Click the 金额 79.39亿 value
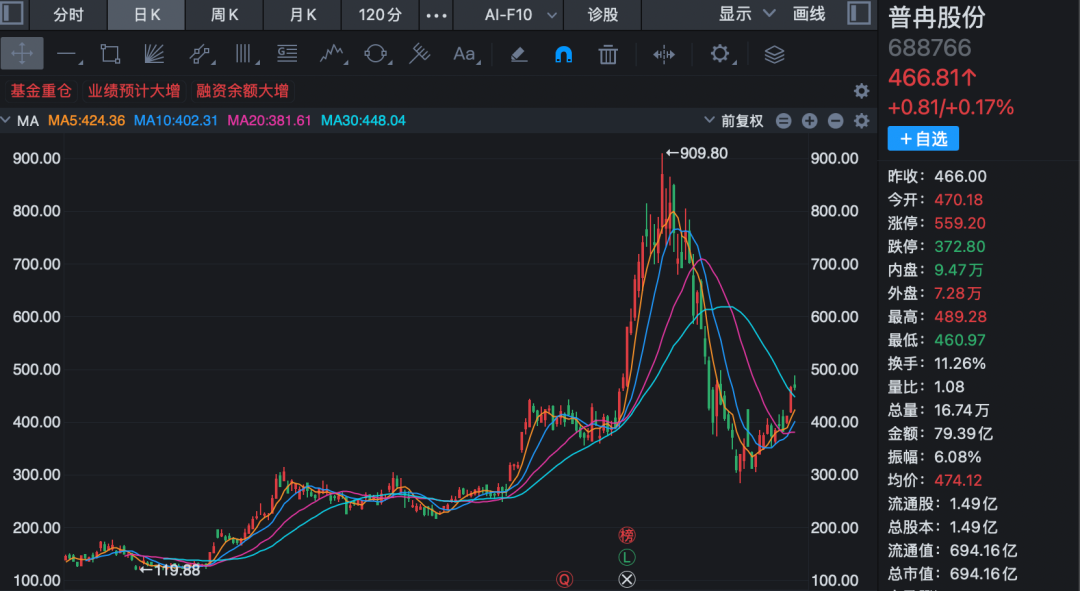 pos(964,434)
